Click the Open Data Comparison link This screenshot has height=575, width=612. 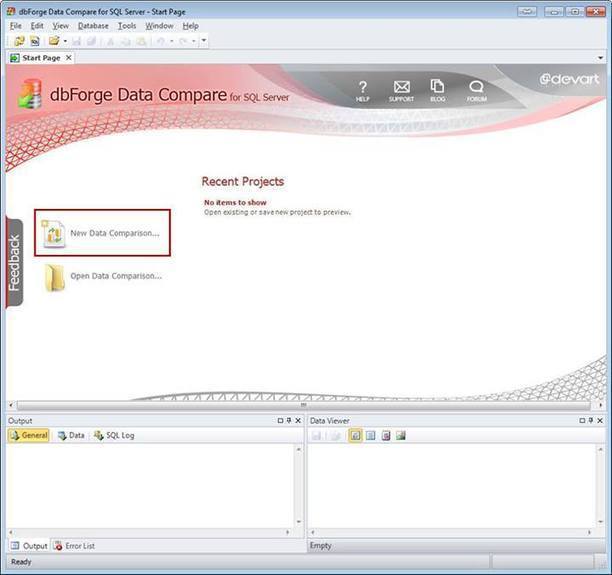(x=116, y=276)
